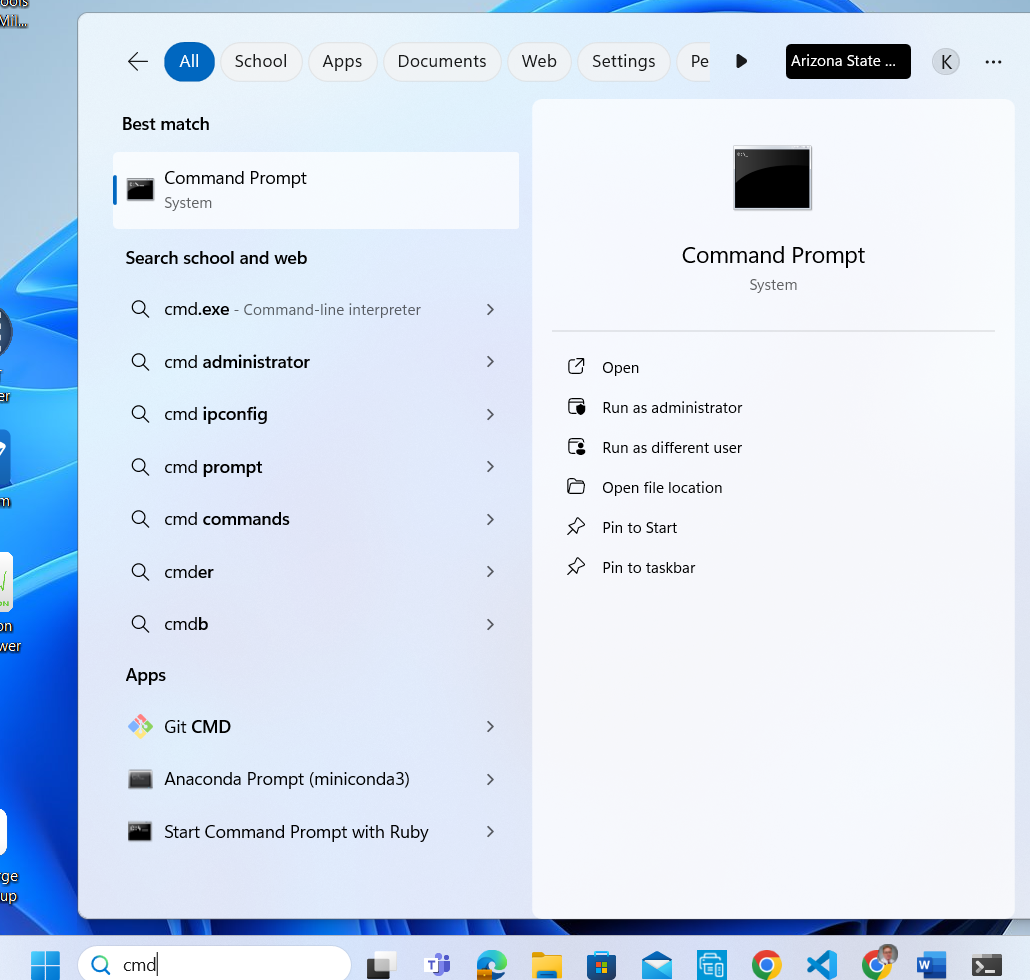Launch Google Chrome beside the Mail icon

tap(767, 965)
